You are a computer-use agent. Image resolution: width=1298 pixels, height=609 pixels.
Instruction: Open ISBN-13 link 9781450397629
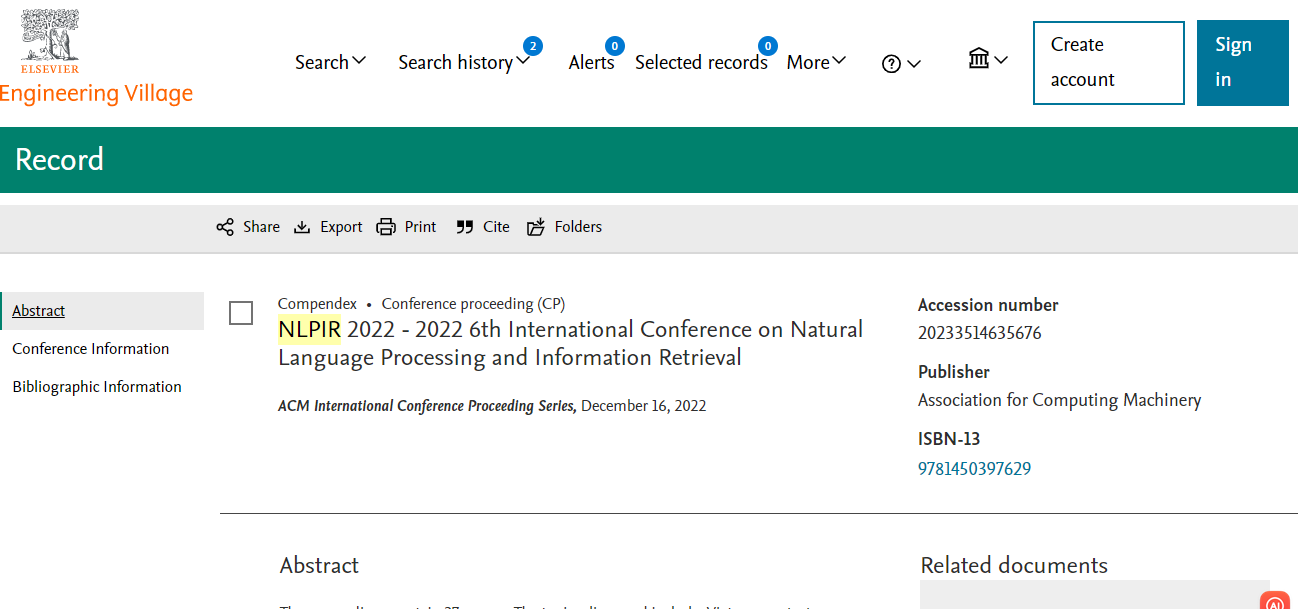(x=975, y=468)
